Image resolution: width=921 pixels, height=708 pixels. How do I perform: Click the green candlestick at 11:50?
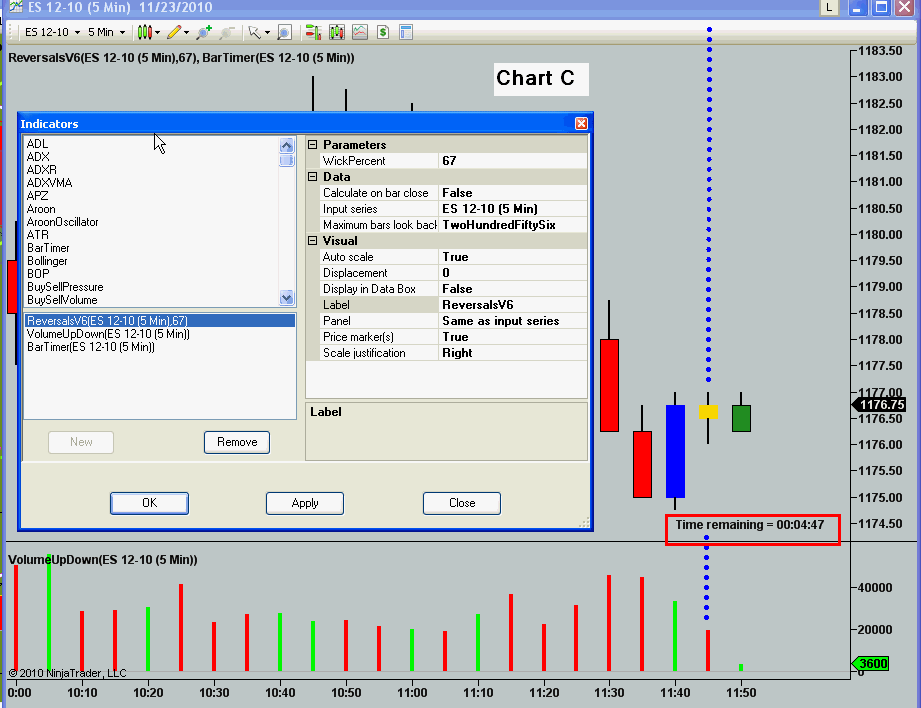pos(741,418)
